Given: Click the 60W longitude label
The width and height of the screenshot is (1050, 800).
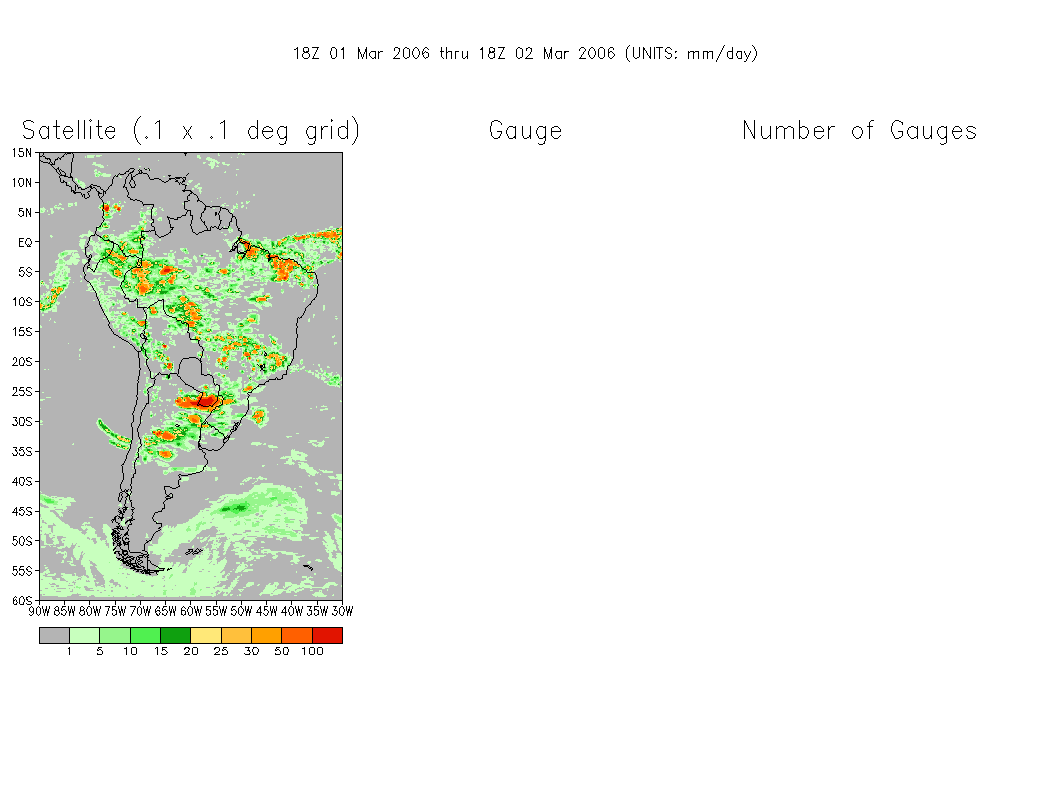Looking at the screenshot, I should coord(191,611).
